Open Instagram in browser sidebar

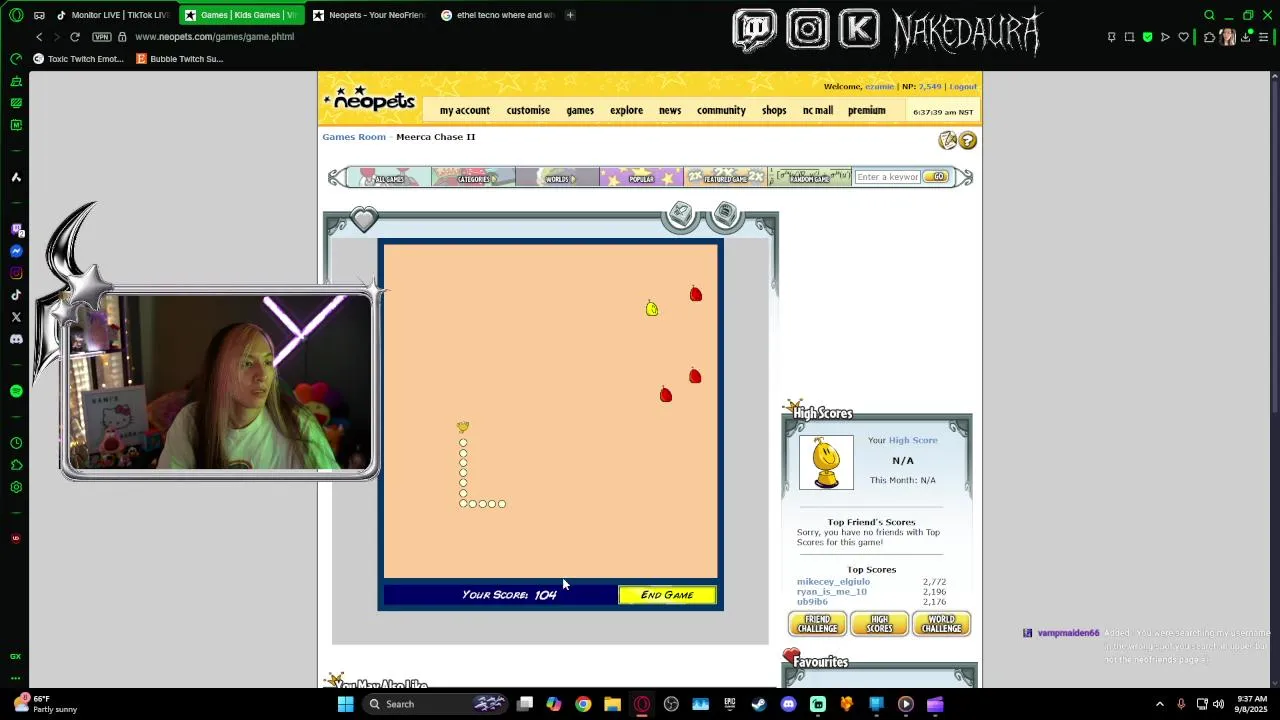tap(16, 273)
